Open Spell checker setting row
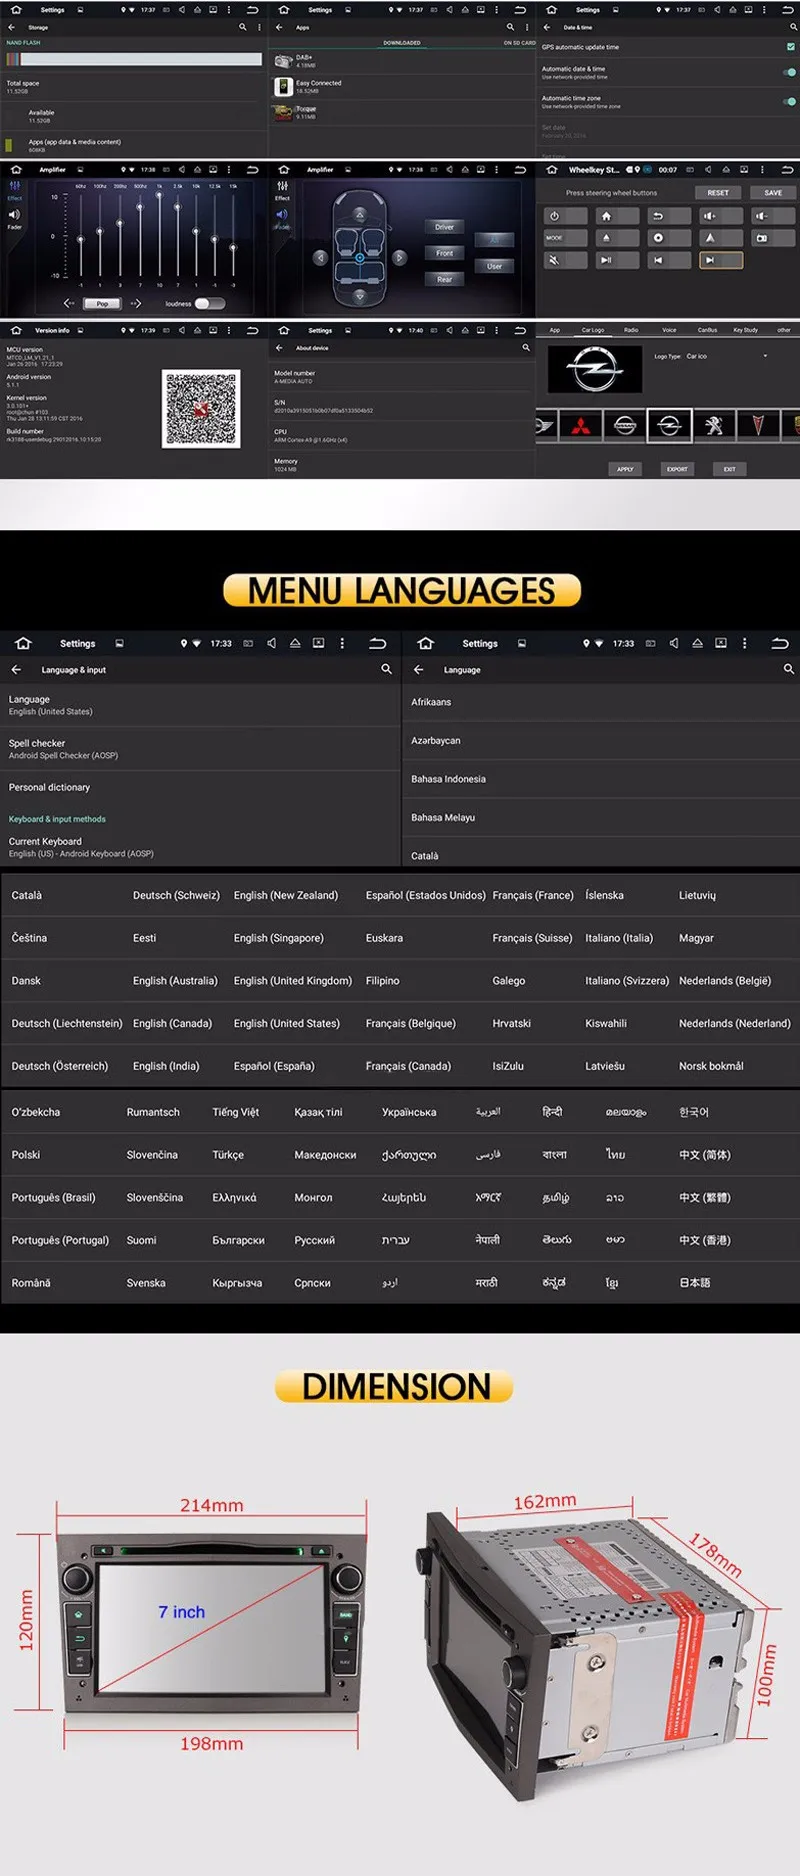The width and height of the screenshot is (800, 1876). point(200,749)
